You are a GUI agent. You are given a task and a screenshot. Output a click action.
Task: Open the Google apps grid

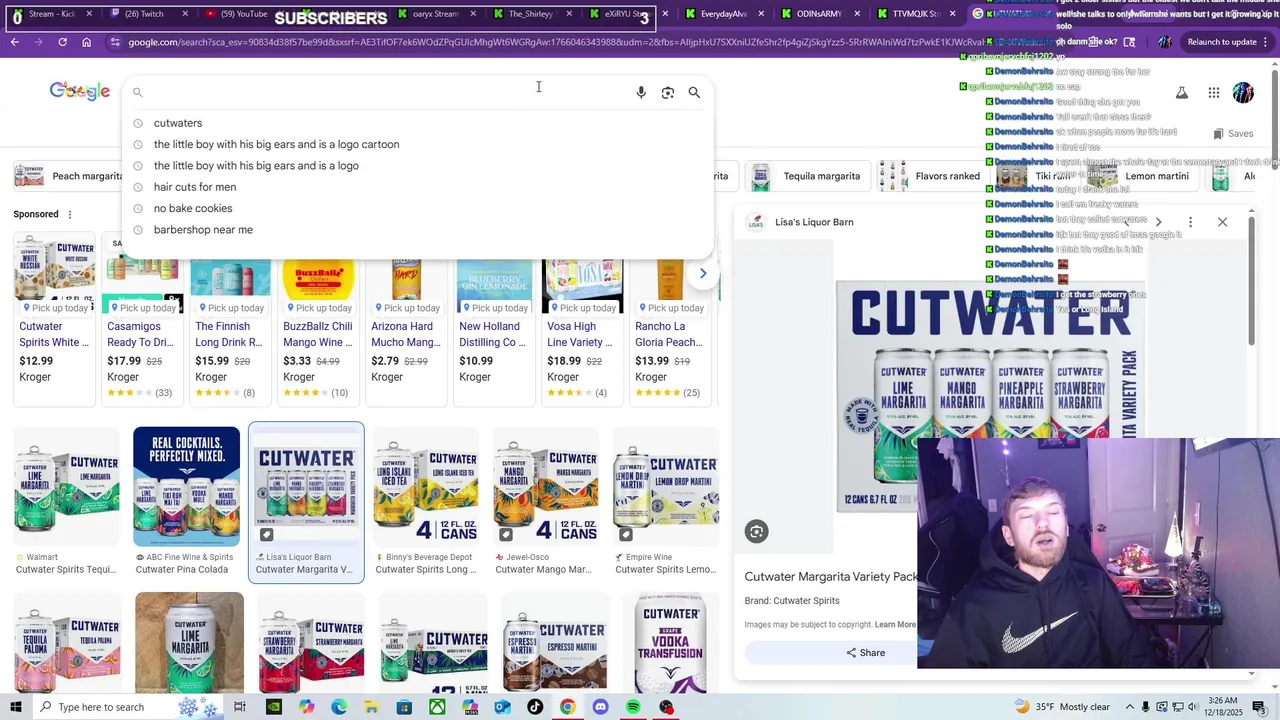1213,93
